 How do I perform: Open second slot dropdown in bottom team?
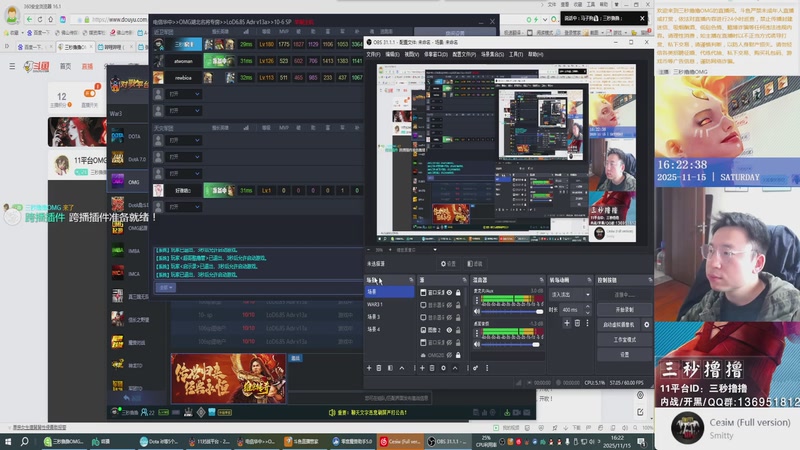pos(184,157)
